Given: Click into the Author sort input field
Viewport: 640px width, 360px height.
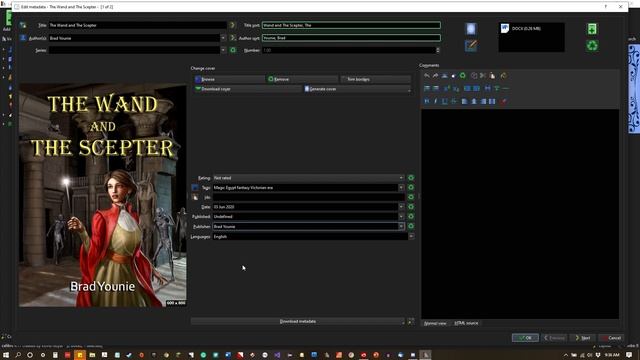Looking at the screenshot, I should 351,38.
